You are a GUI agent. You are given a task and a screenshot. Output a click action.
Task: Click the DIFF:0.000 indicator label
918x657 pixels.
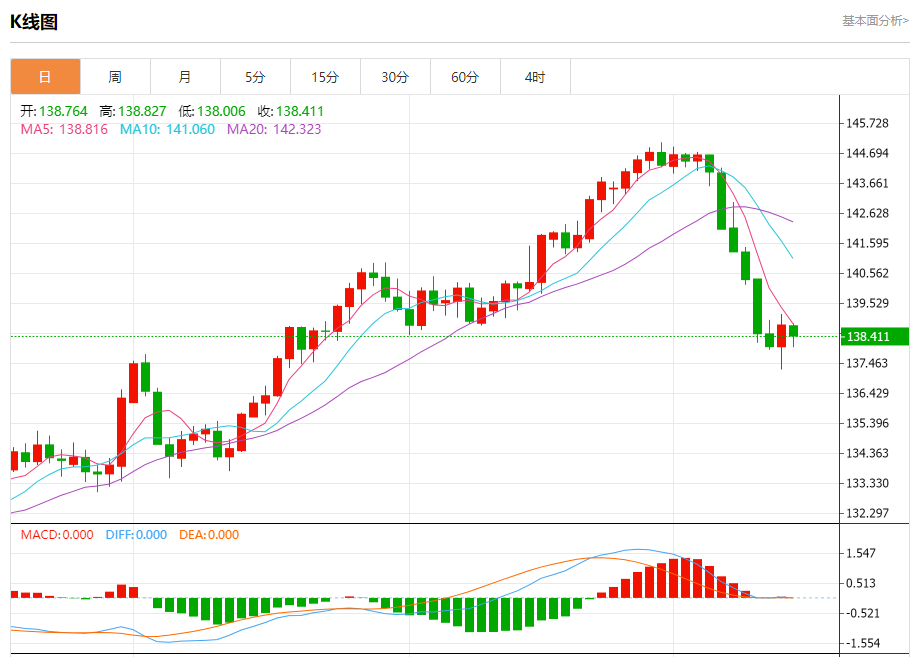pos(136,535)
